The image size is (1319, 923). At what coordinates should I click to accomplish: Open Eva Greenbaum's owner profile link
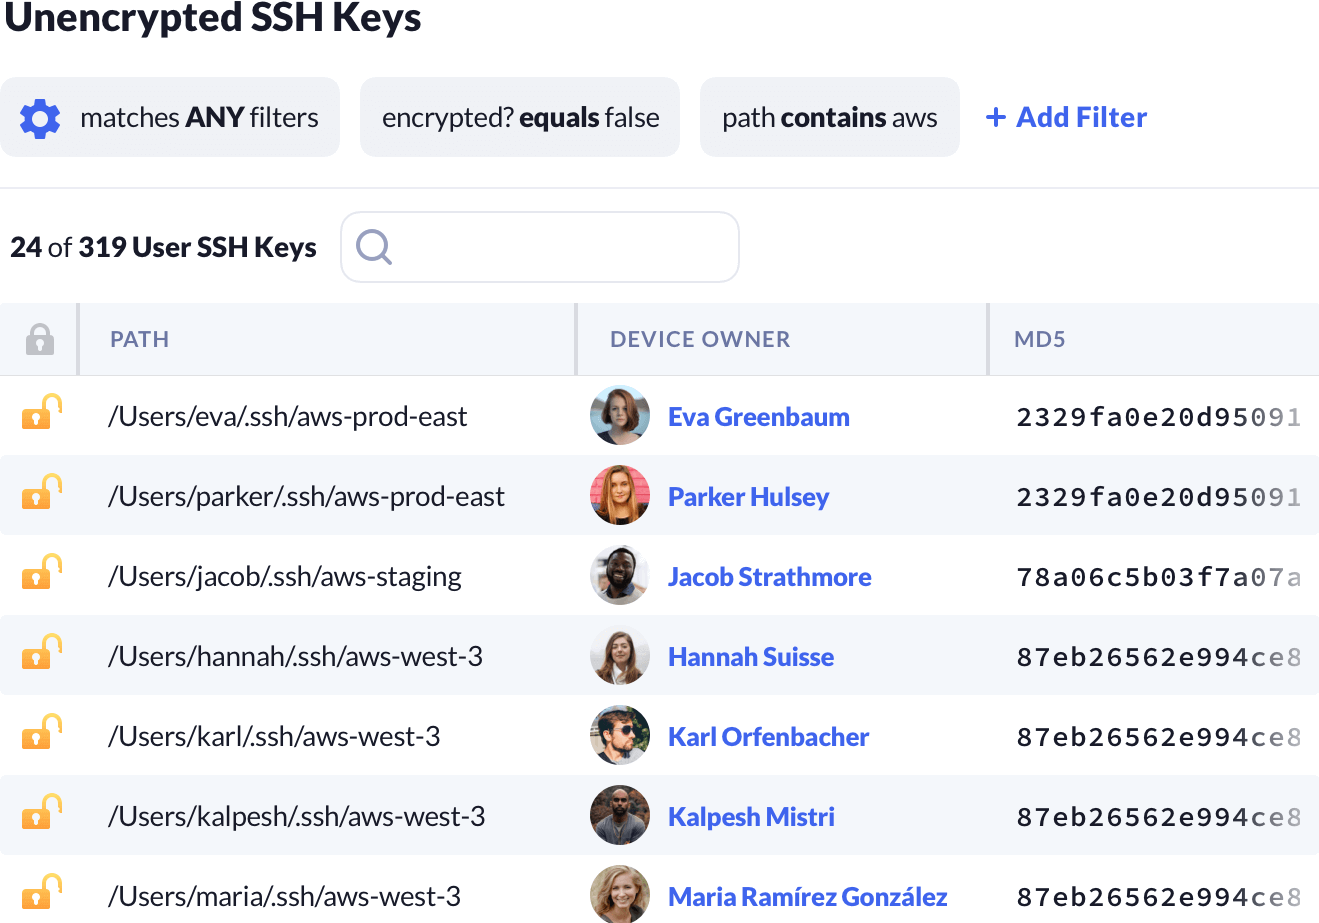point(758,417)
